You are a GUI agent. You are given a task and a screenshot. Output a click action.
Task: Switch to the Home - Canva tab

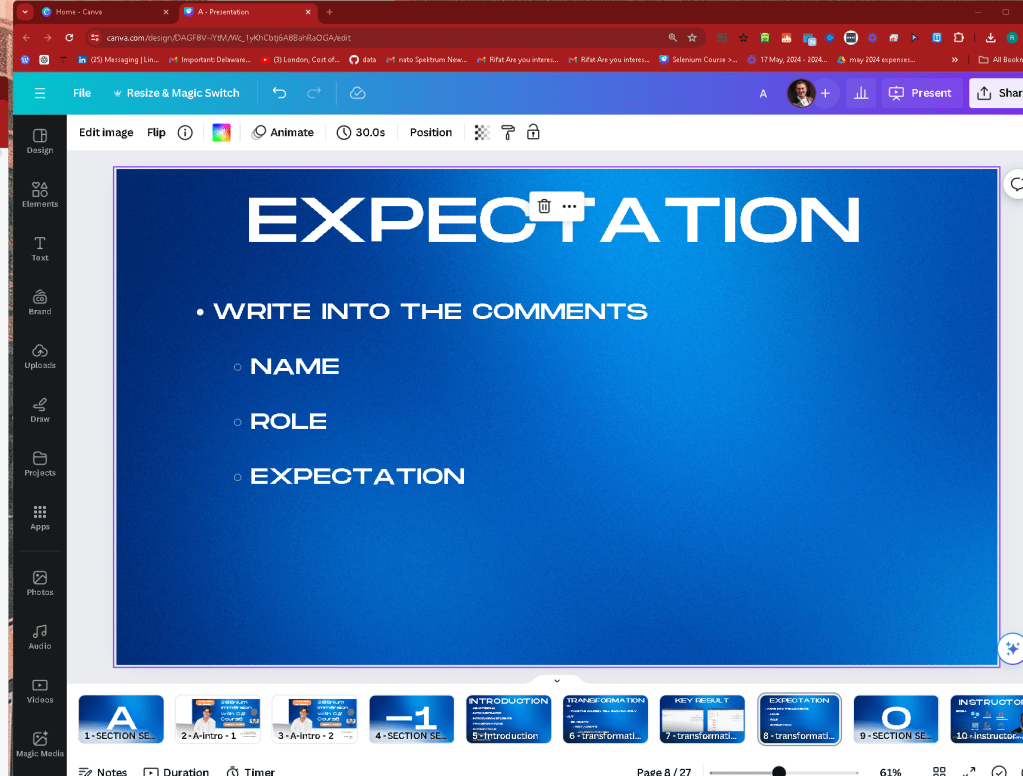click(99, 12)
